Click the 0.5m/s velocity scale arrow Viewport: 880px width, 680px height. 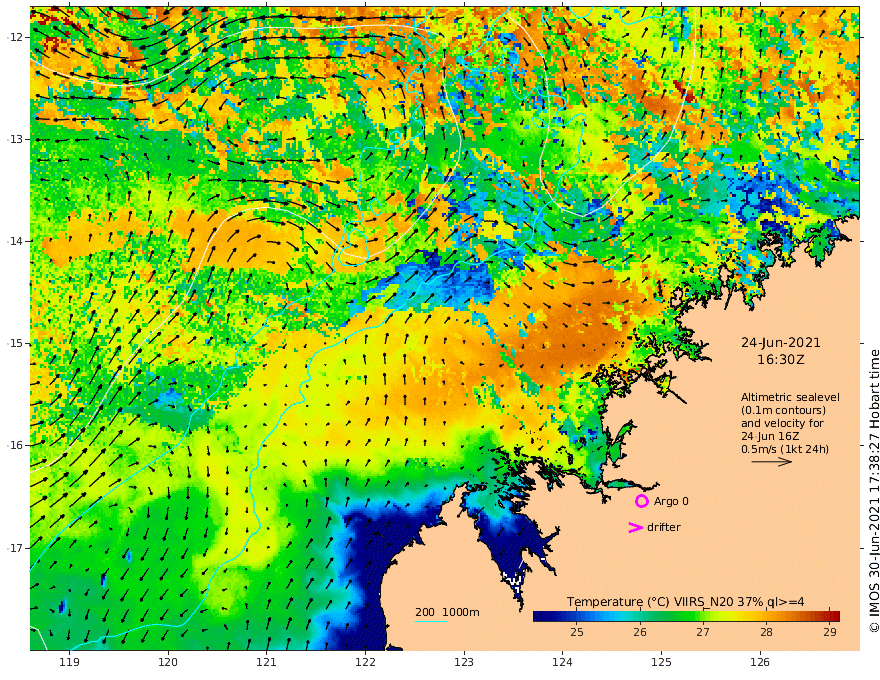coord(772,462)
